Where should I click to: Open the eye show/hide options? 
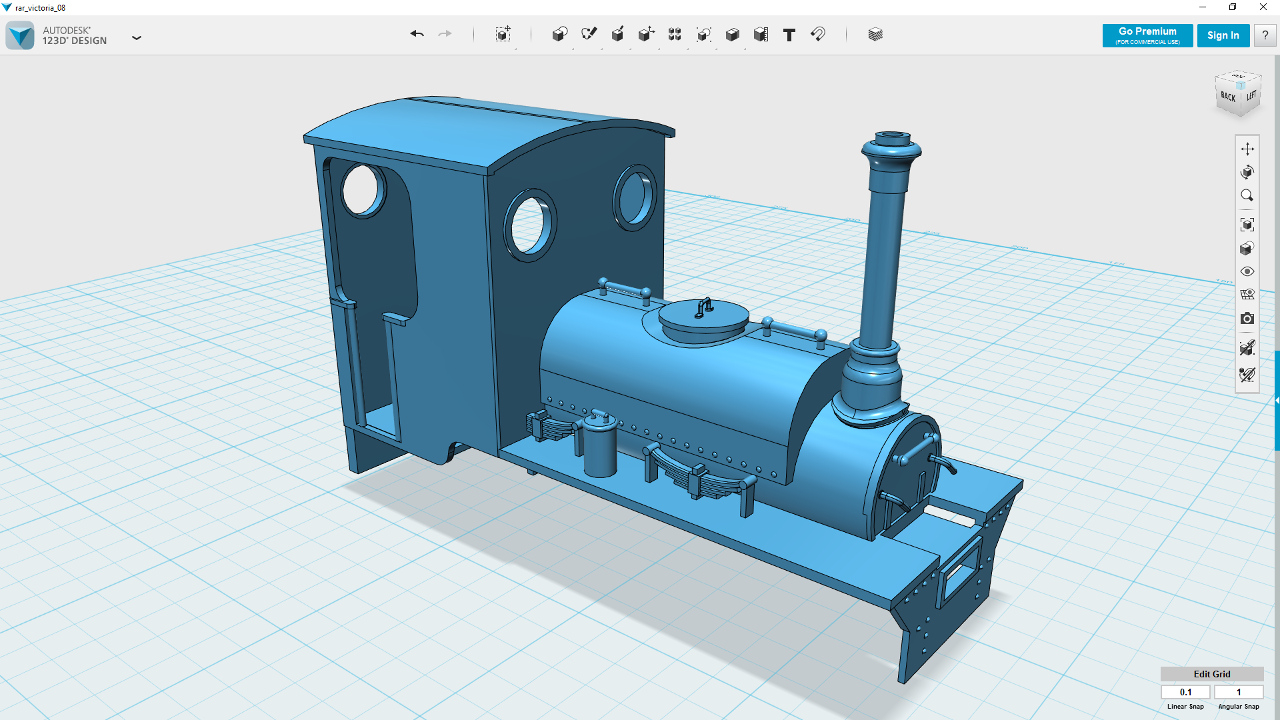pos(1247,272)
